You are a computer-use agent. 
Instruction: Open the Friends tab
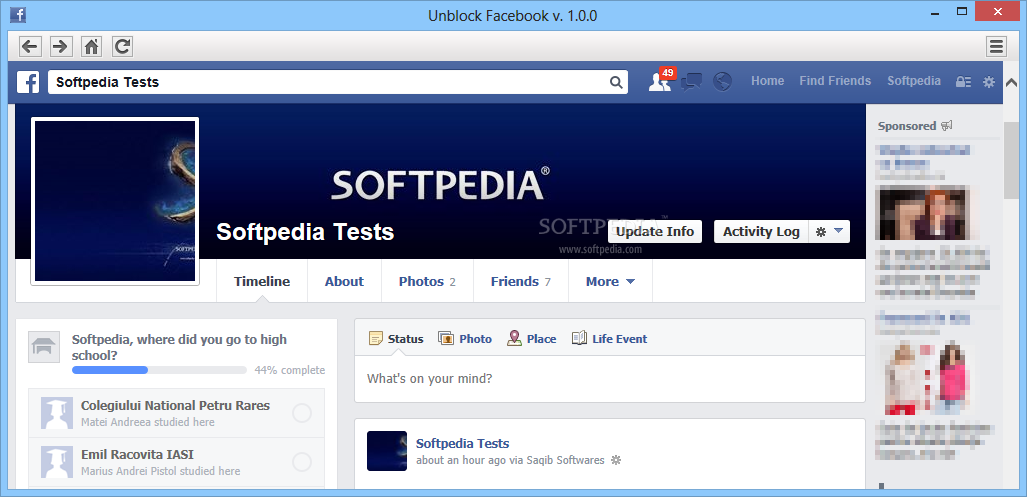521,282
